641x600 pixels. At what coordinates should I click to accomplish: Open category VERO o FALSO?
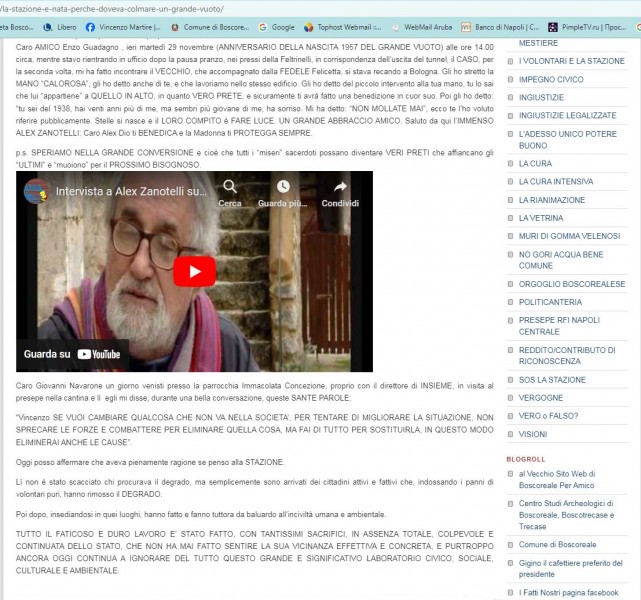(548, 416)
